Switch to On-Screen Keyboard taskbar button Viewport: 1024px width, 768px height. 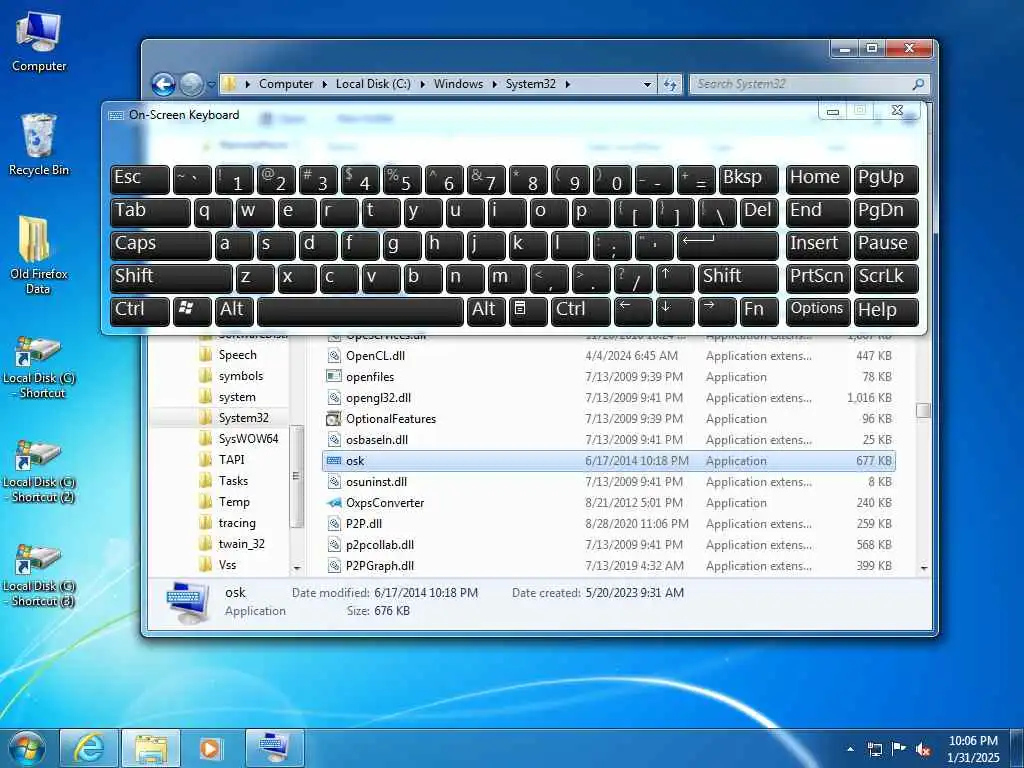(274, 748)
